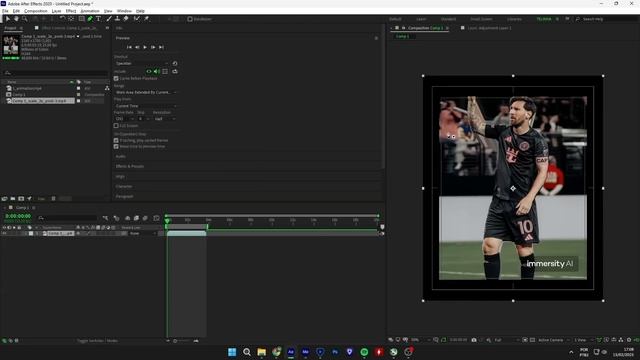Open the Graph Editor in timeline
Viewport: 640px width, 360px height.
(x=156, y=218)
